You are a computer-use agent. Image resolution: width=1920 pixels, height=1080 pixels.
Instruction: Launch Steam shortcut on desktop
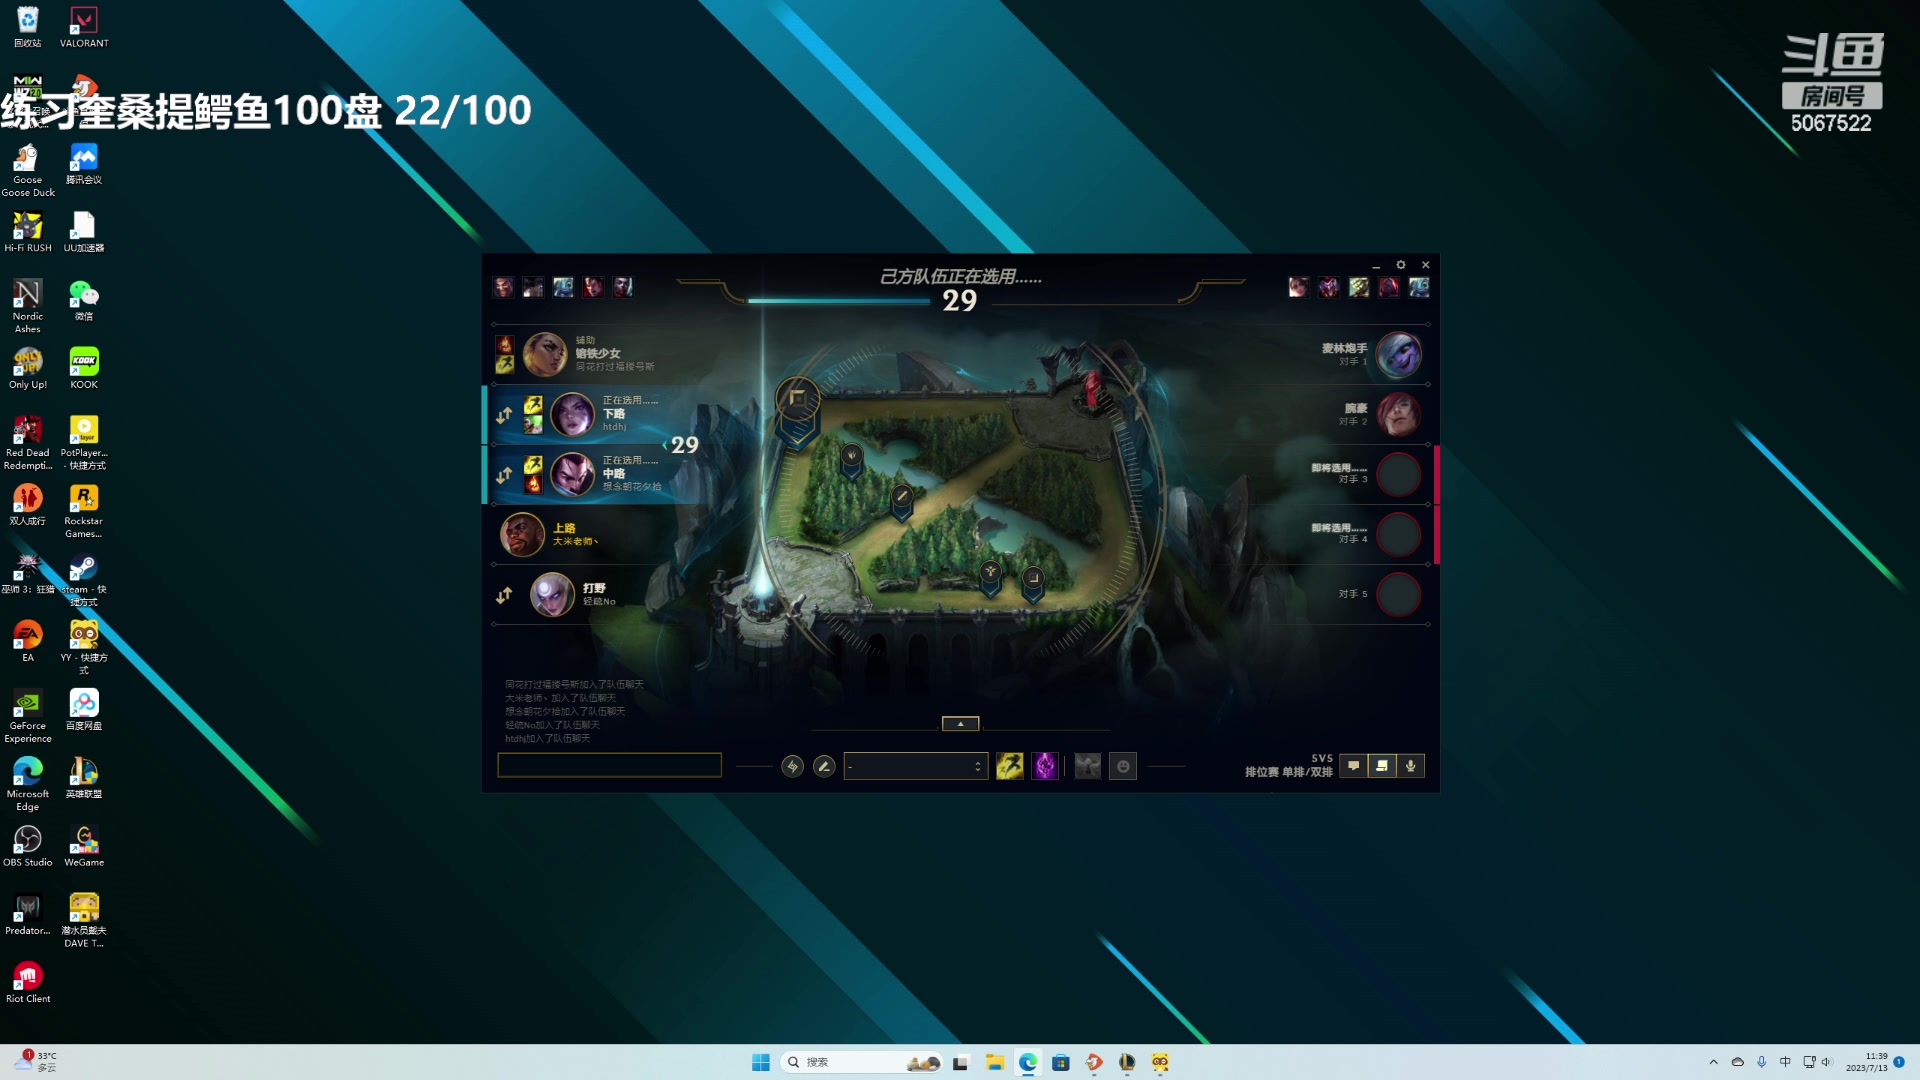[84, 580]
